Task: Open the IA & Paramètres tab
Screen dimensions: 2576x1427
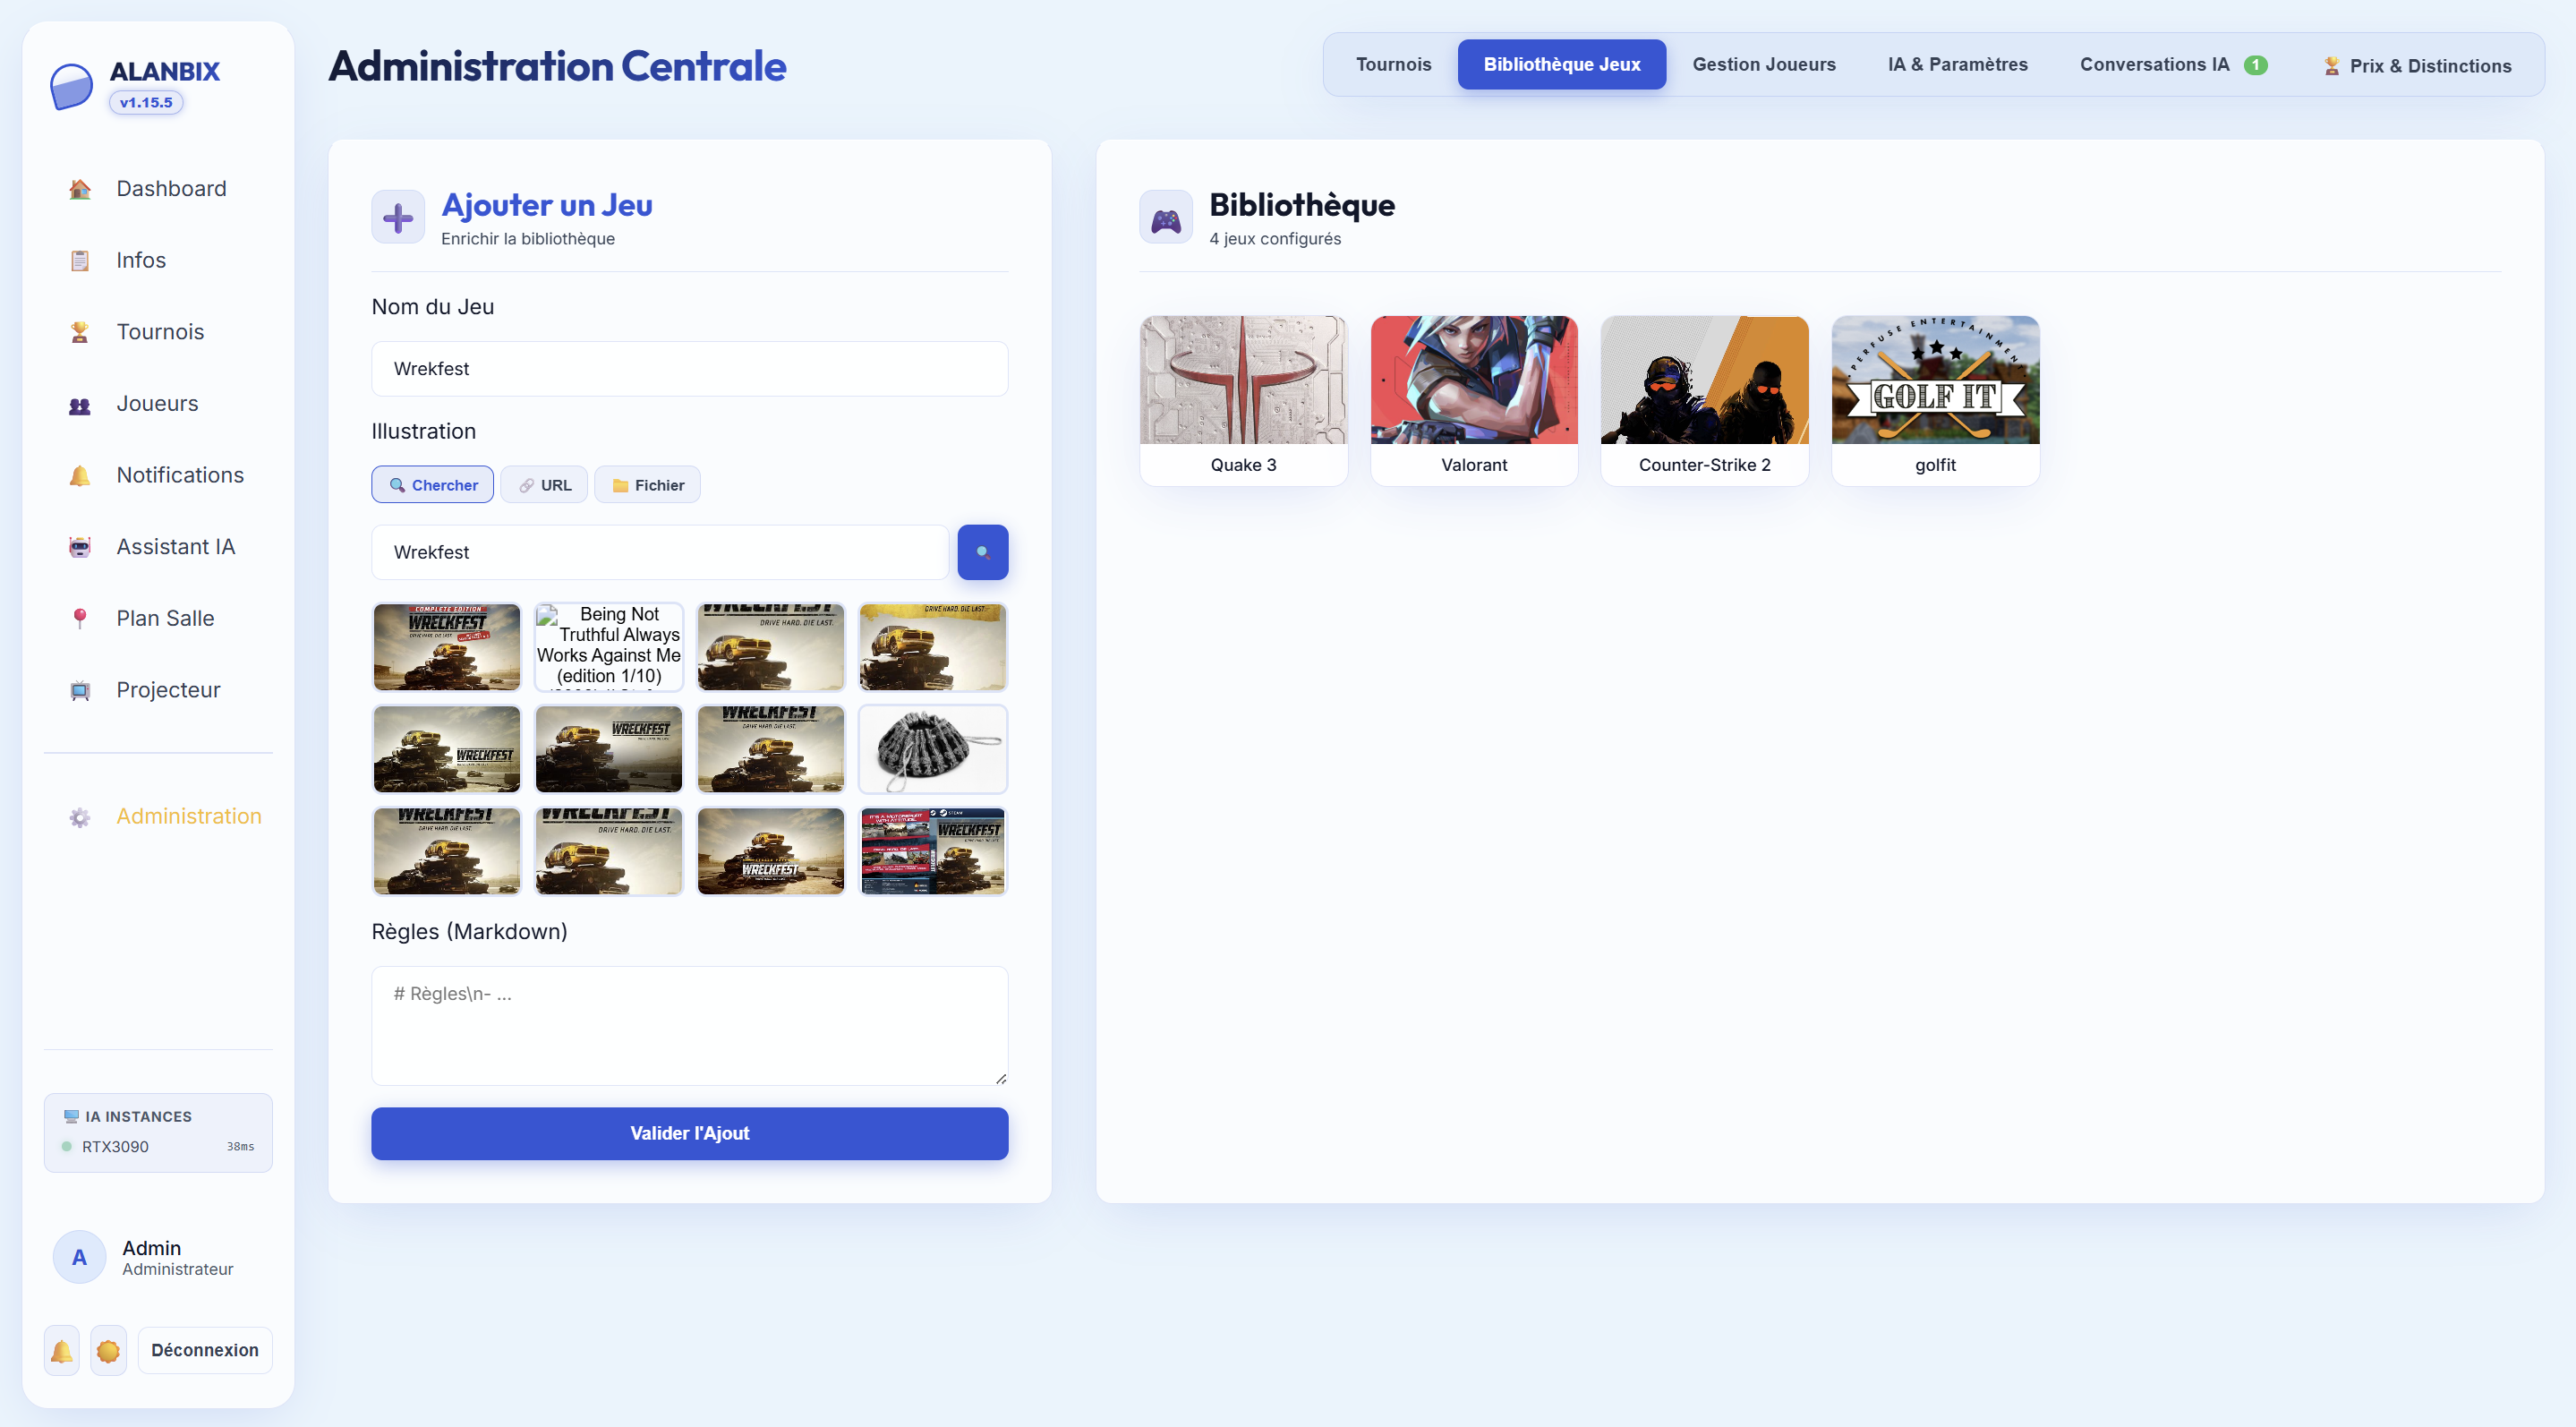Action: [x=1957, y=65]
